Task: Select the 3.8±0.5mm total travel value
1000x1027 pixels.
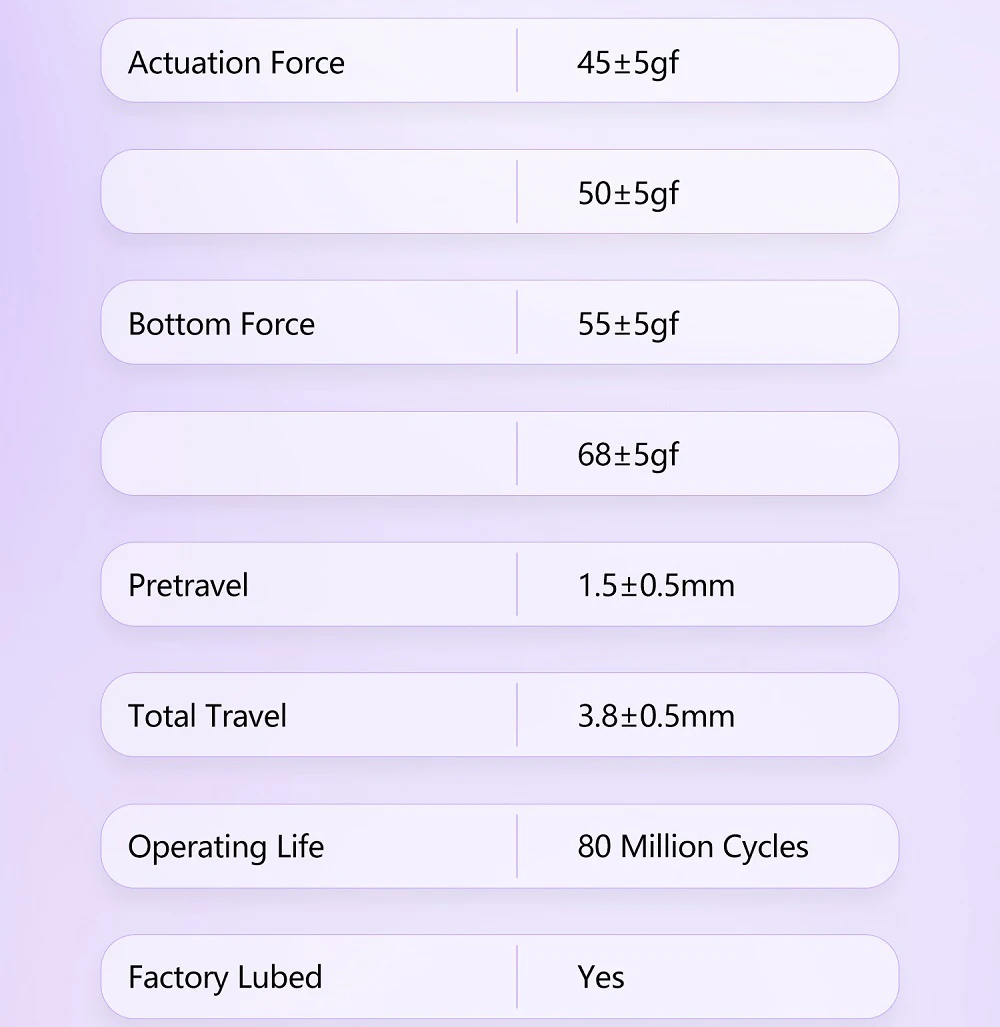Action: pyautogui.click(x=656, y=716)
